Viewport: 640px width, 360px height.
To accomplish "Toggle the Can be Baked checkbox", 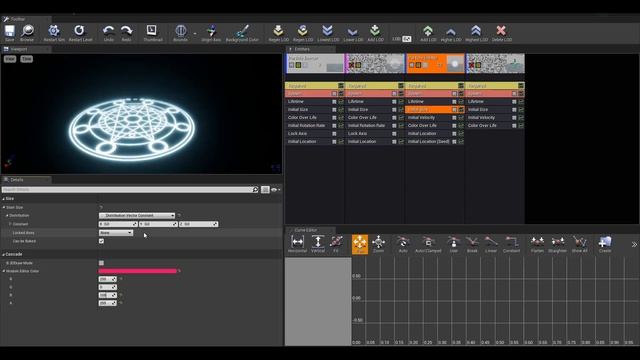I will 101,241.
